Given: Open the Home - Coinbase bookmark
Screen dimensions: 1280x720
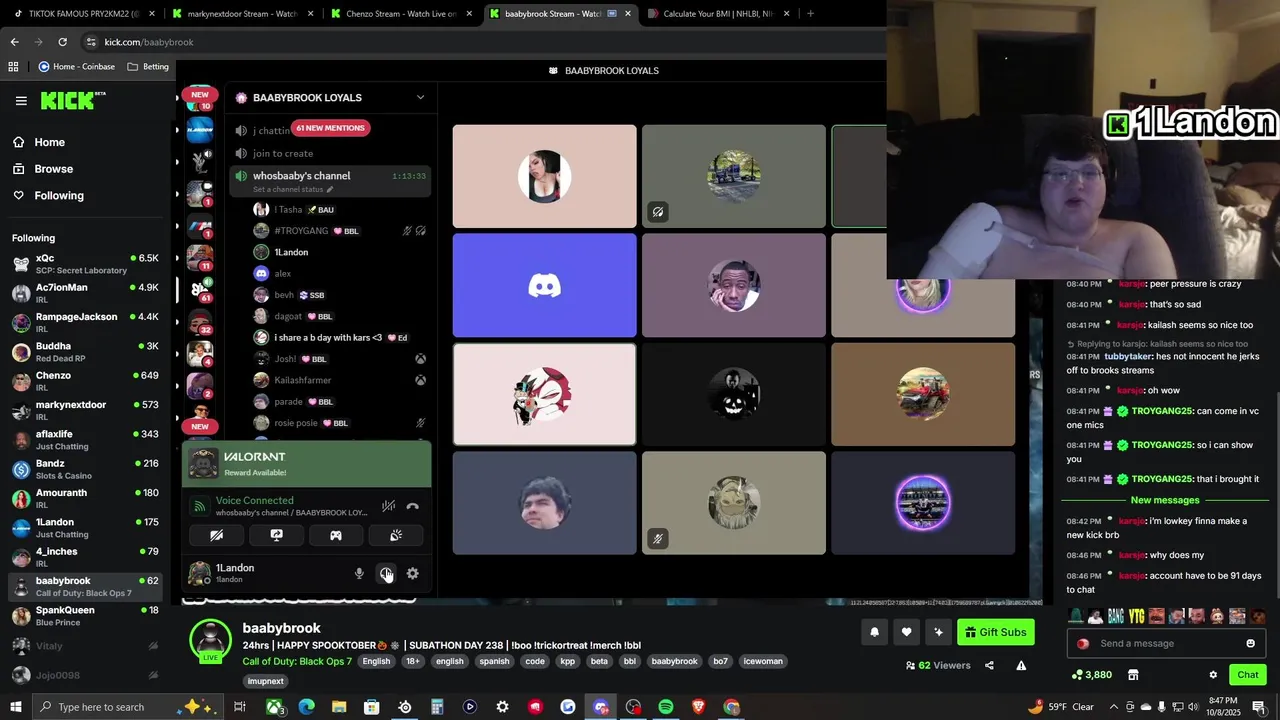Looking at the screenshot, I should (x=76, y=67).
